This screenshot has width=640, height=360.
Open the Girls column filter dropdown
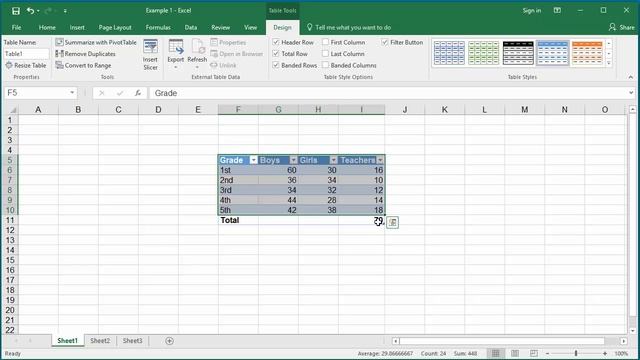tap(333, 160)
